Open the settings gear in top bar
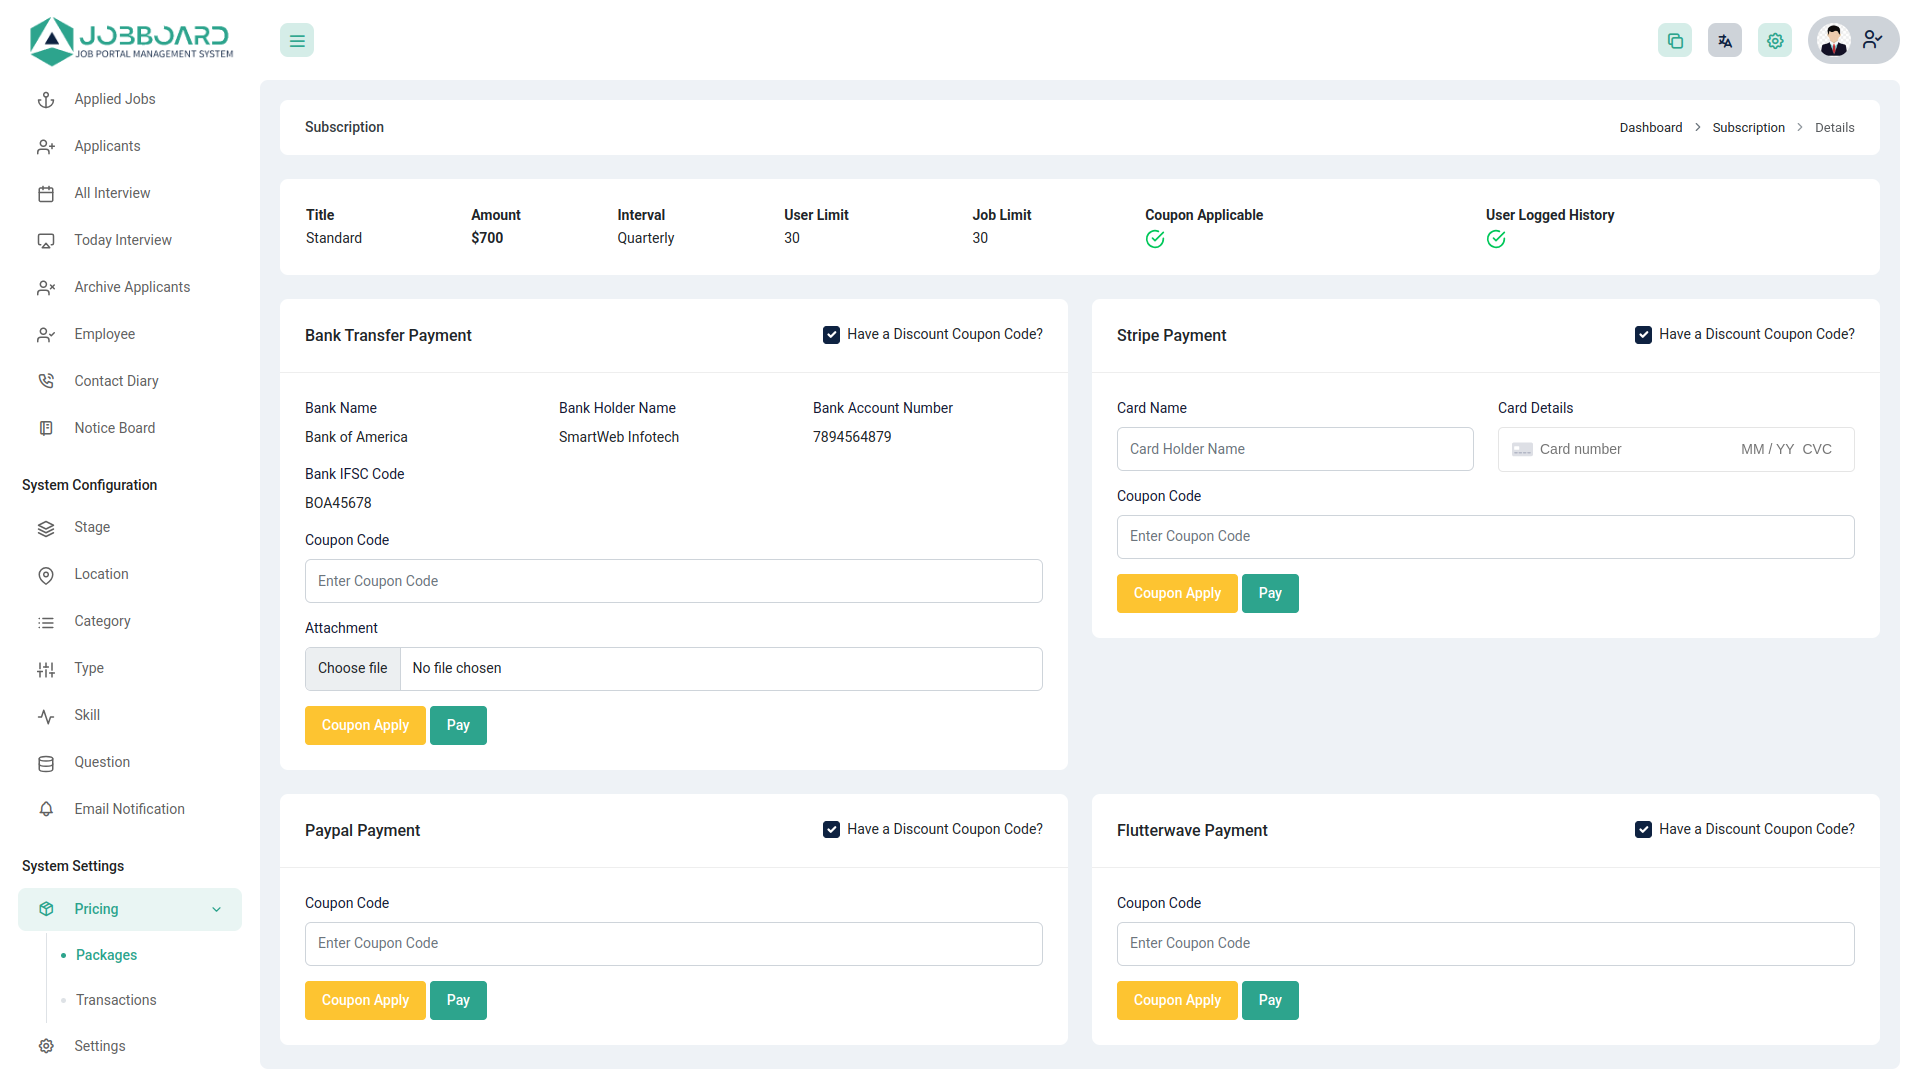 coord(1775,40)
